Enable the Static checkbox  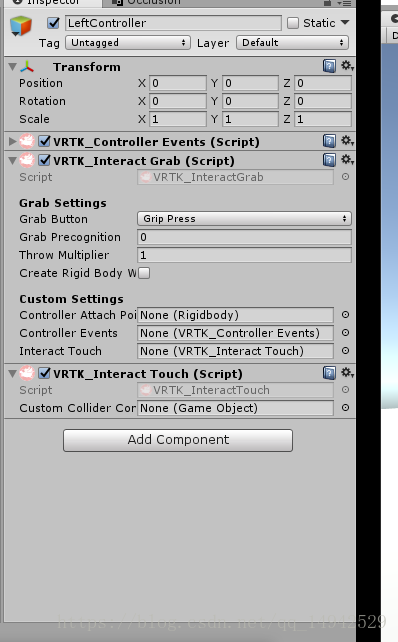coord(293,23)
